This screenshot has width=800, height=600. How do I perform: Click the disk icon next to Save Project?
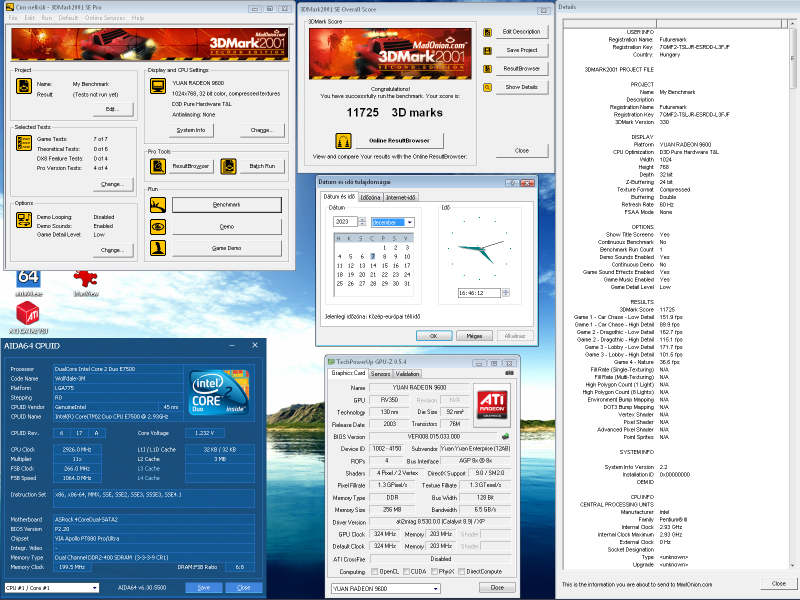[487, 51]
